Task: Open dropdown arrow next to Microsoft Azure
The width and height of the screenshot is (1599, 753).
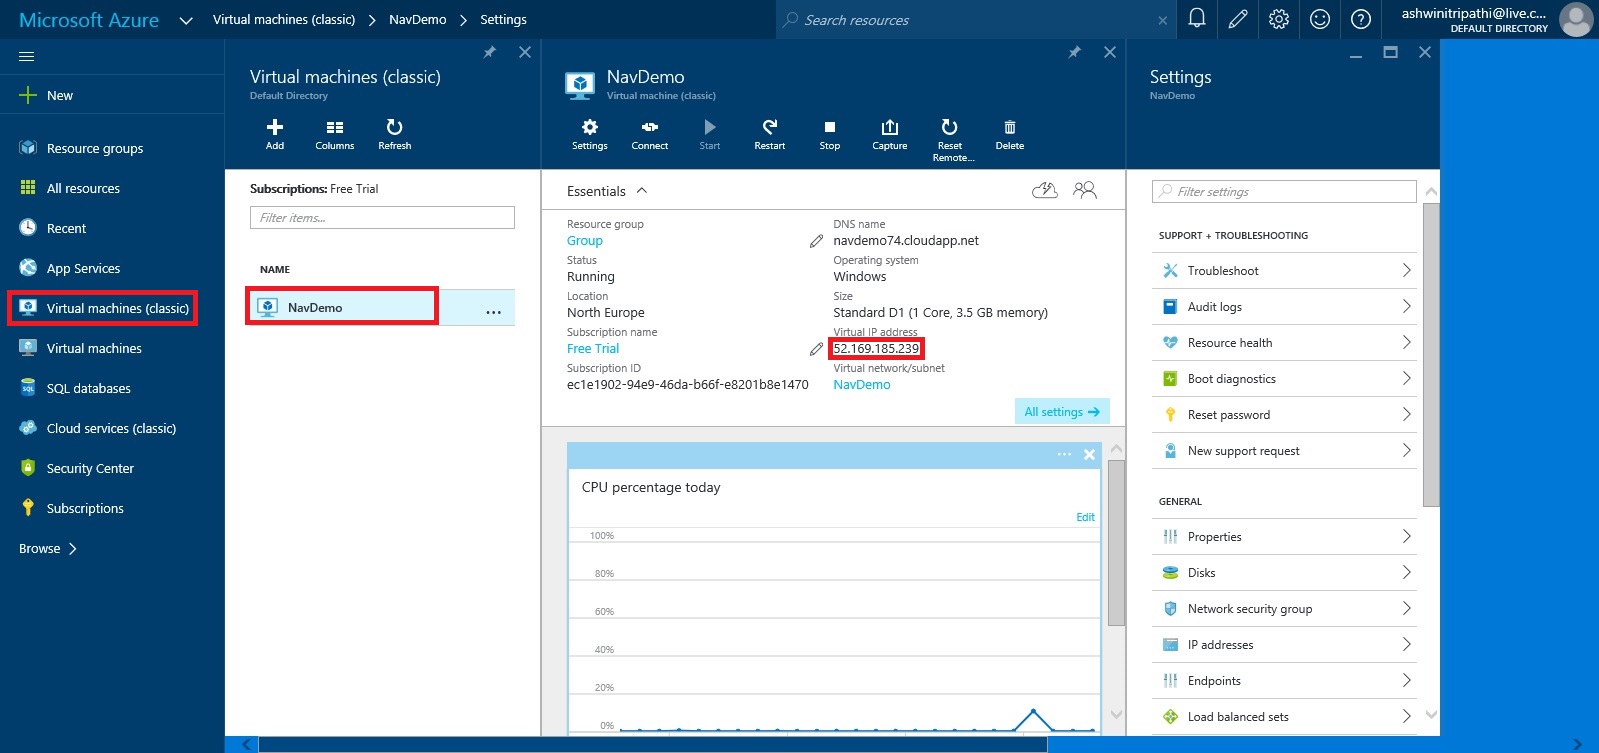Action: pos(185,20)
